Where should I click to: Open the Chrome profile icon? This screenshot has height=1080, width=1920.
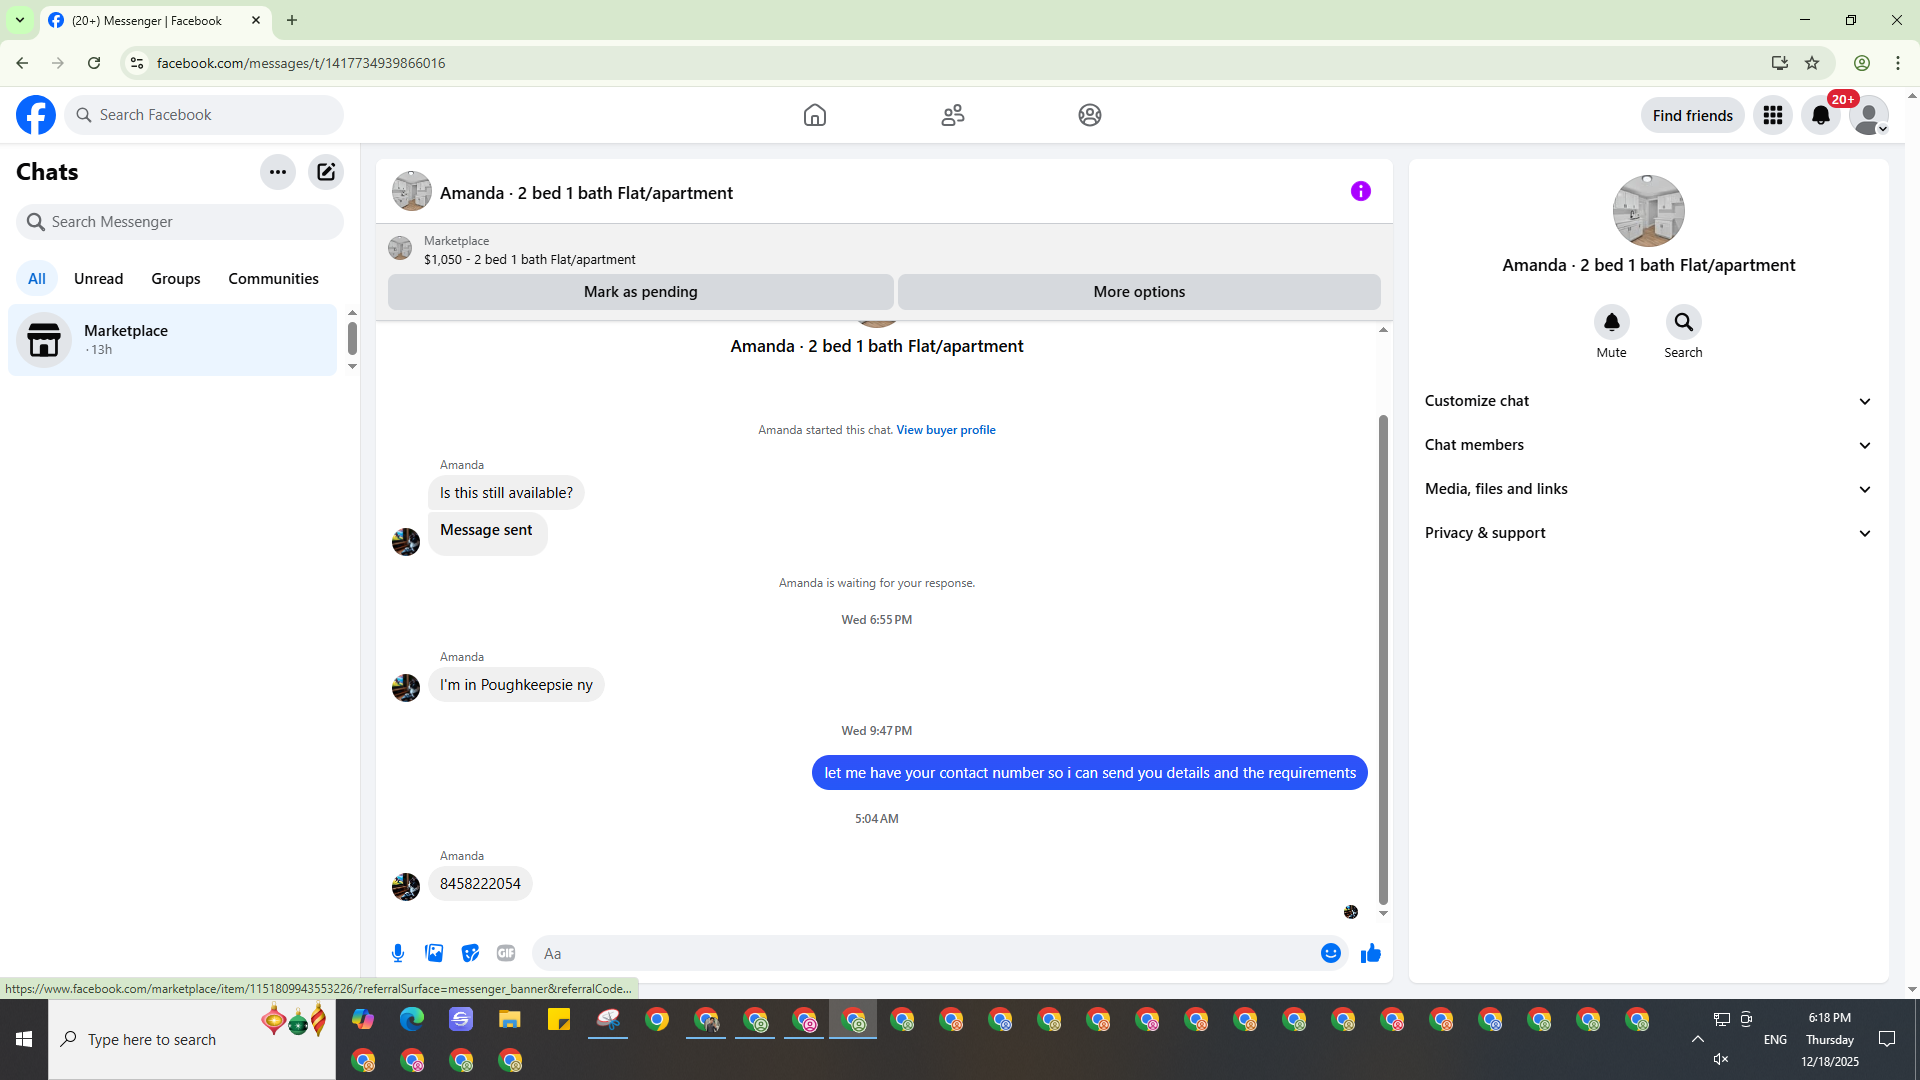click(x=1862, y=63)
